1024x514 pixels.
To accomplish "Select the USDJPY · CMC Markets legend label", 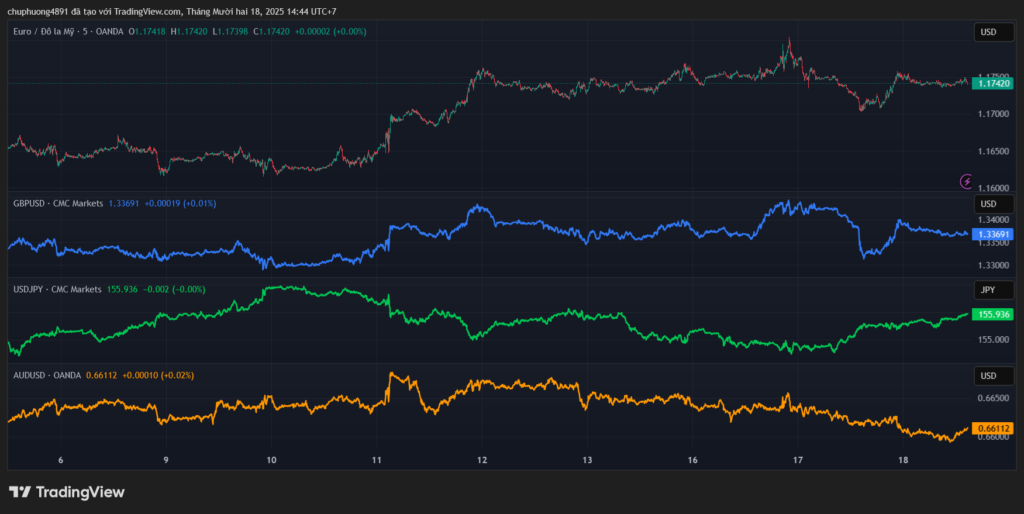I will [x=57, y=289].
